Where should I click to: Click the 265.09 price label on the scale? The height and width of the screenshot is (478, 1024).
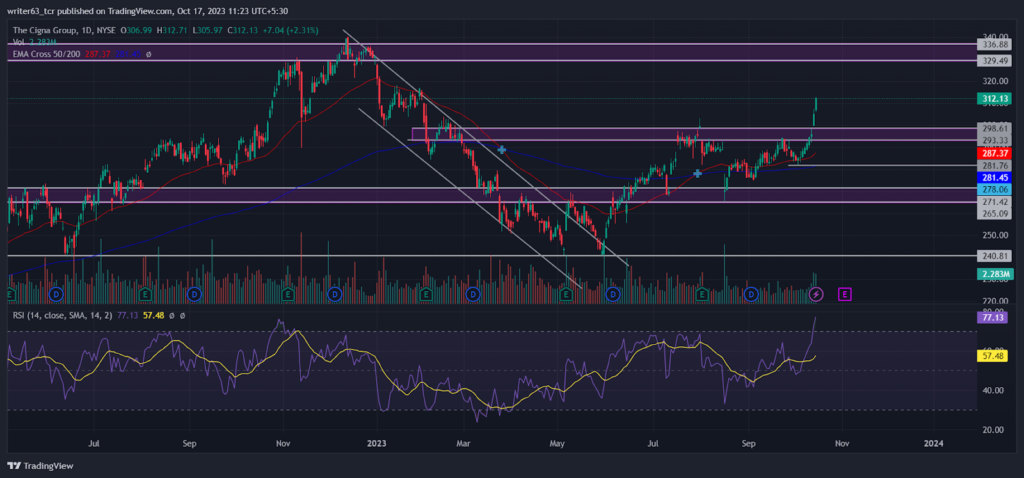point(993,214)
